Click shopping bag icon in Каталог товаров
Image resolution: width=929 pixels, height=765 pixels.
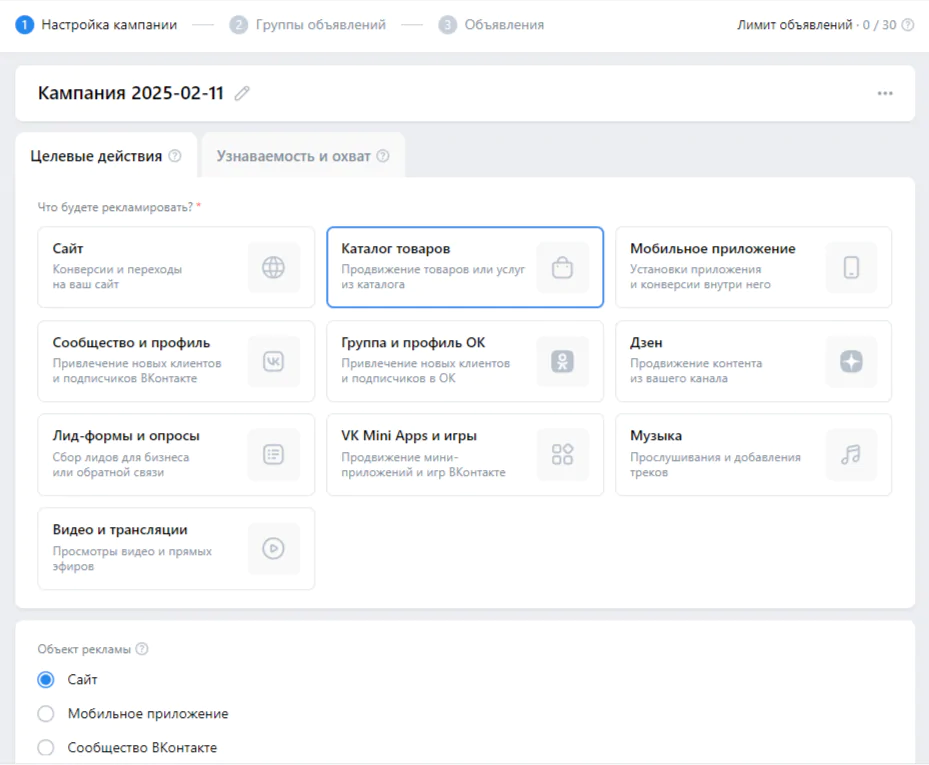[x=562, y=267]
